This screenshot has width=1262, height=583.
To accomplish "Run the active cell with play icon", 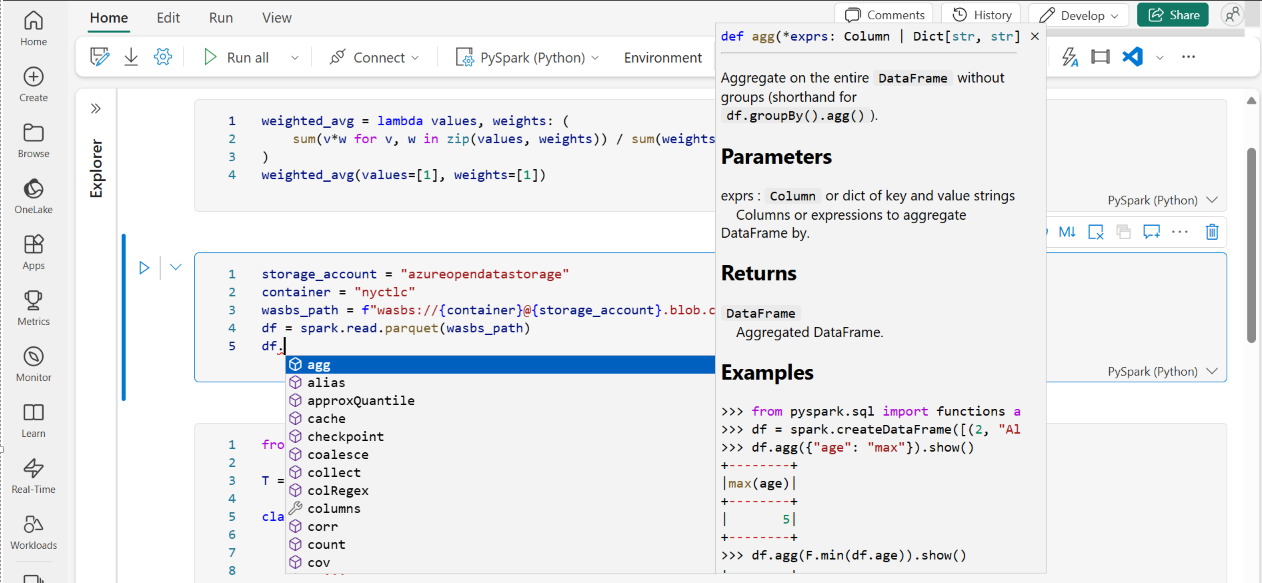I will pyautogui.click(x=144, y=267).
